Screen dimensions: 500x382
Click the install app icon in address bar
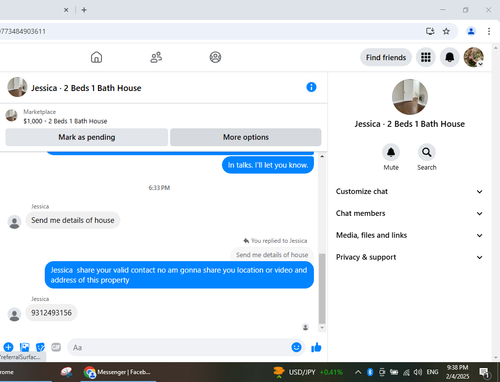[x=430, y=31]
